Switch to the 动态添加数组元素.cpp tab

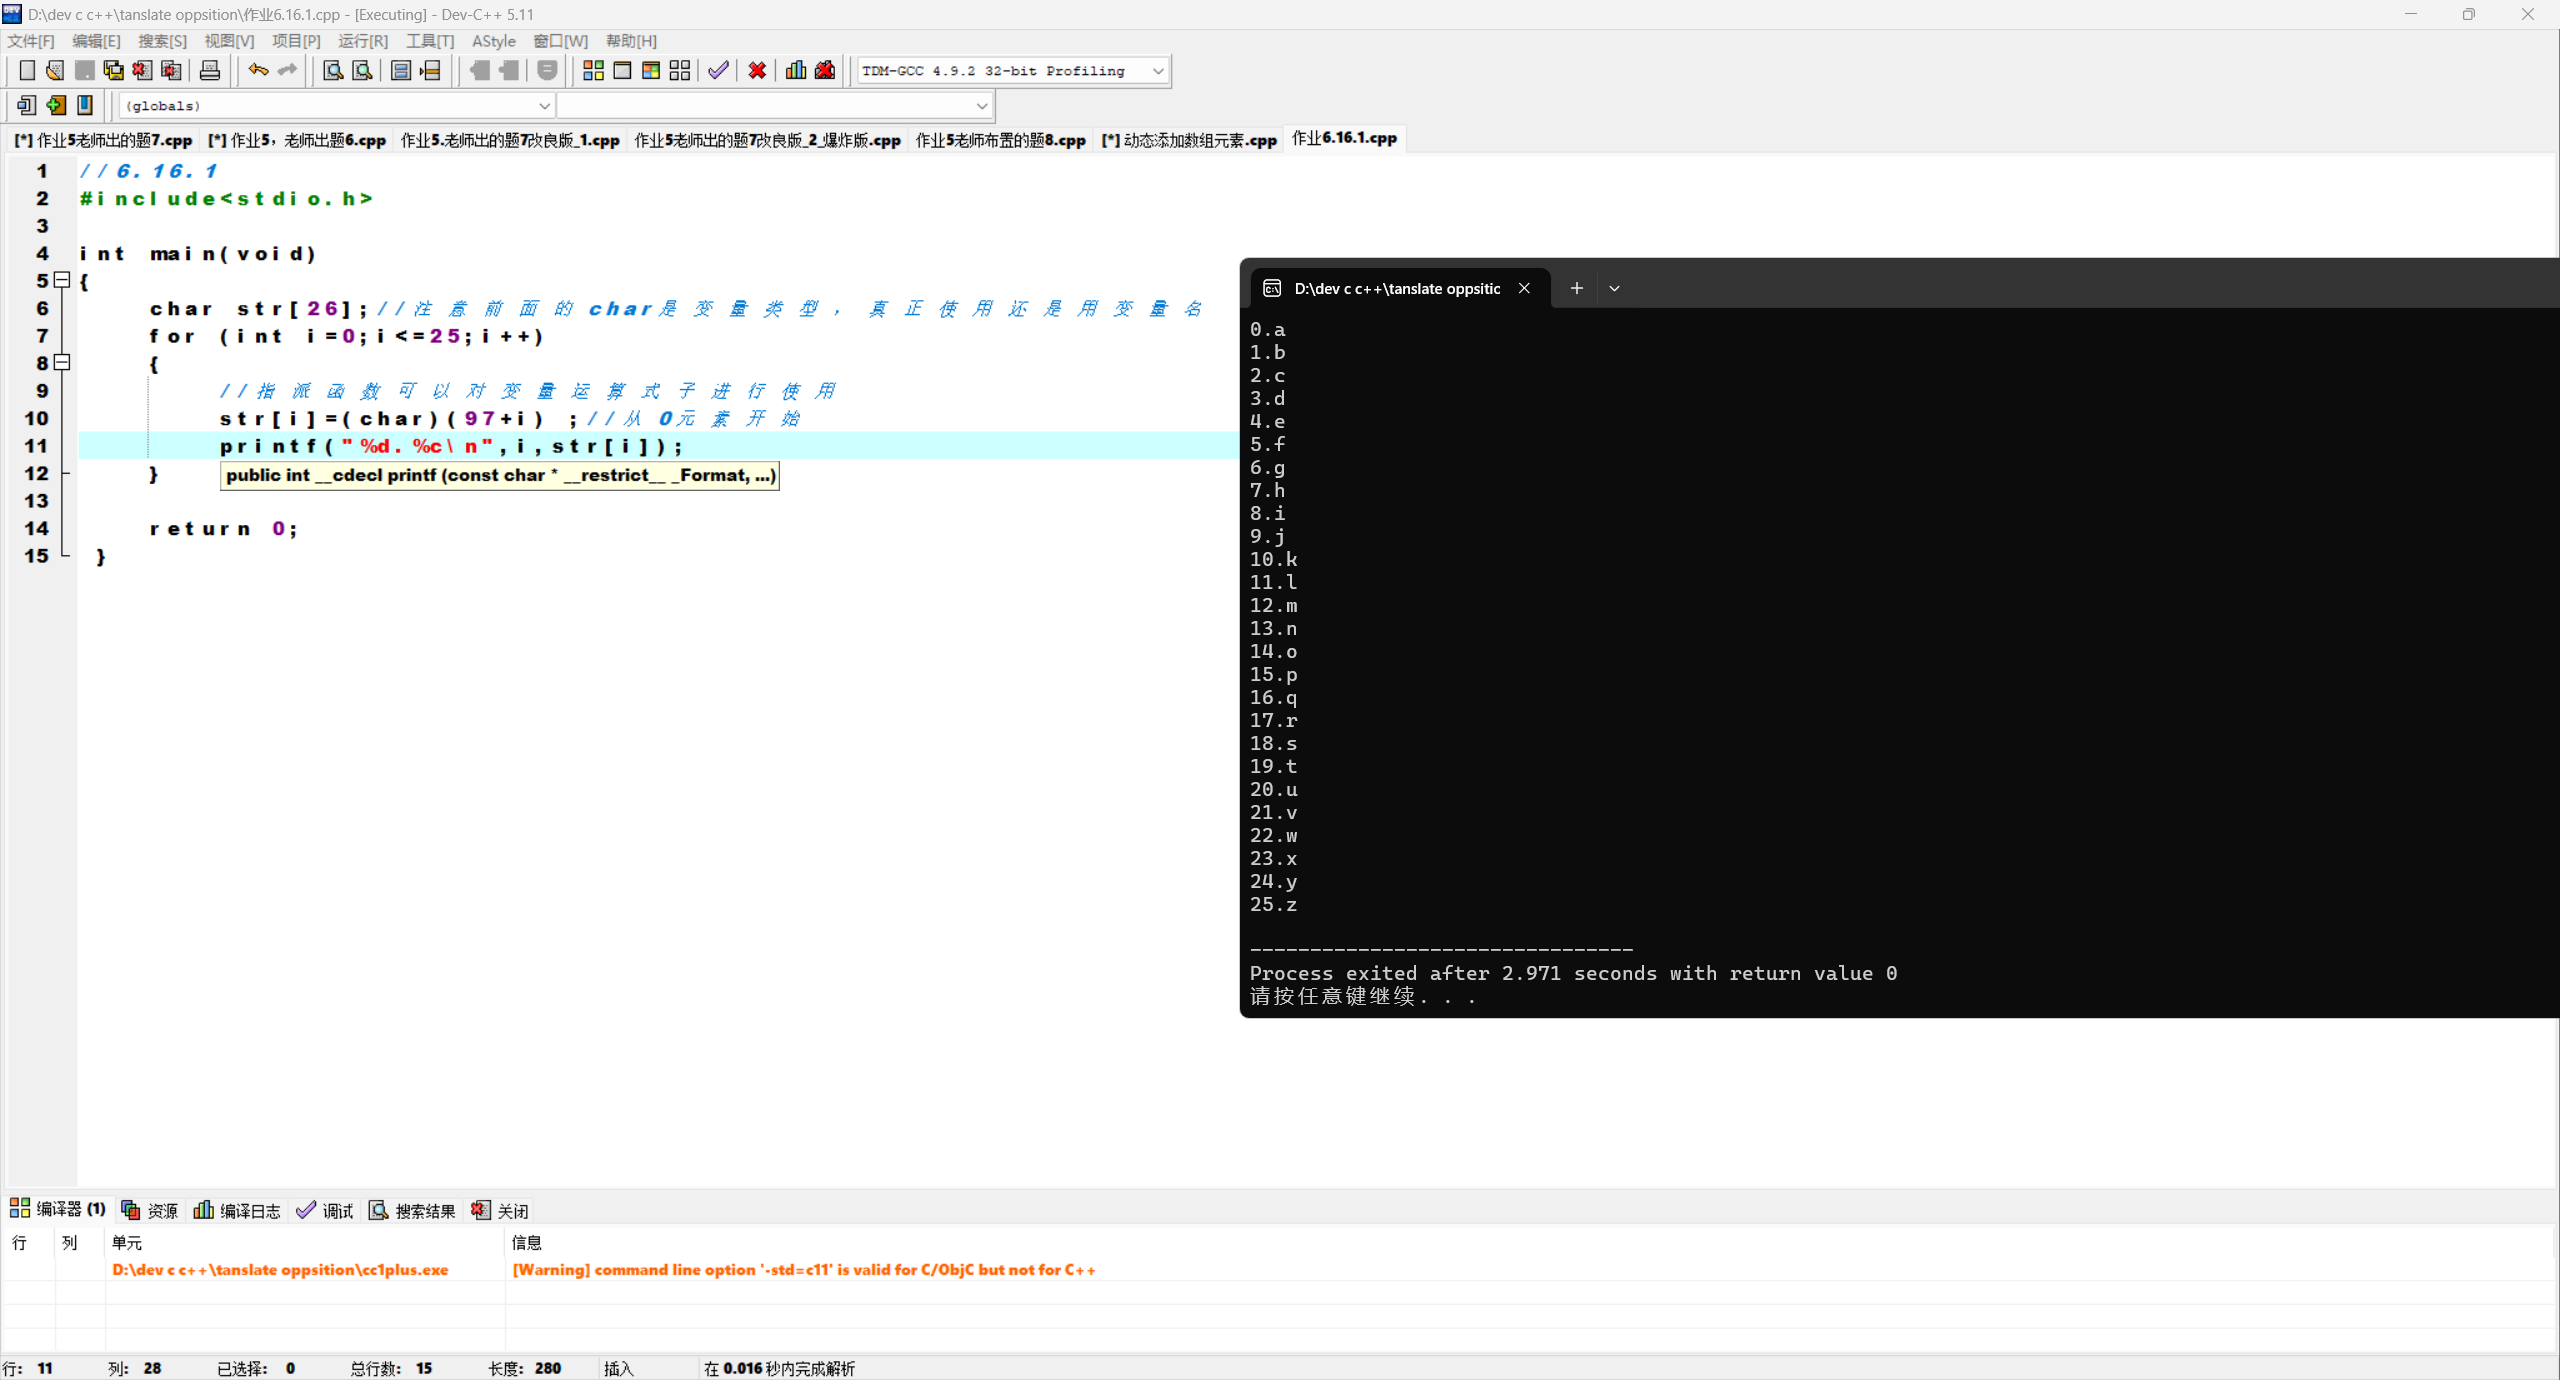point(1189,140)
